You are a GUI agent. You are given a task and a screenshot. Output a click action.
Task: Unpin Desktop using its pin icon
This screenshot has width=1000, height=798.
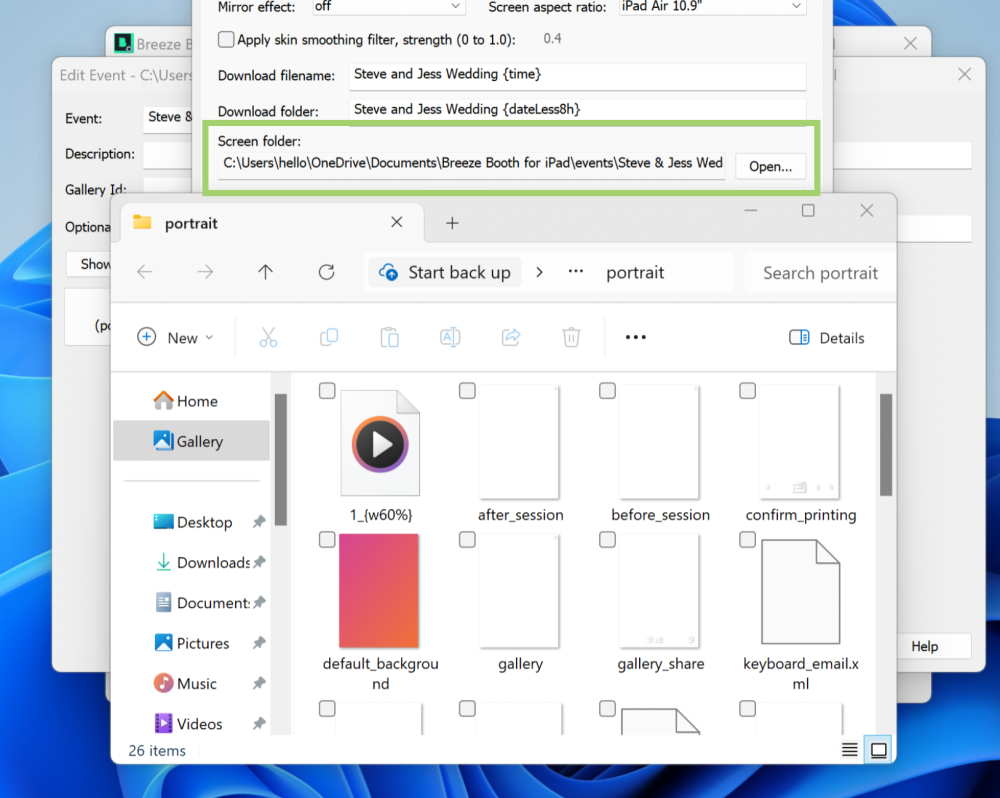point(258,522)
